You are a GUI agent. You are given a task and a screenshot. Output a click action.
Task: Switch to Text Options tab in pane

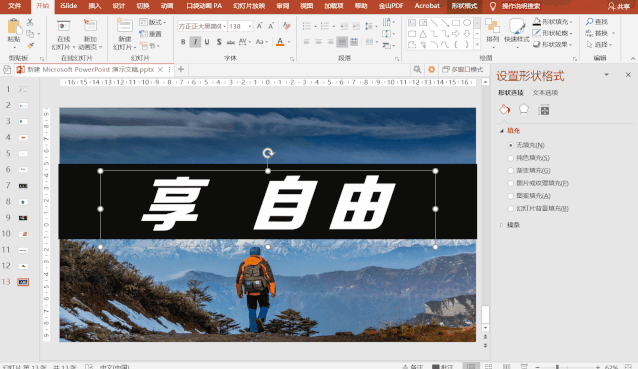545,93
